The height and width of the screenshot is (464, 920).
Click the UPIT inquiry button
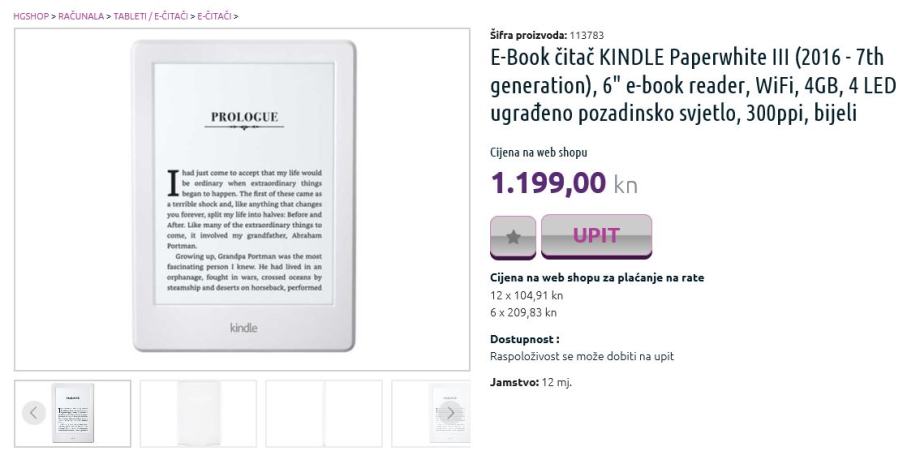click(x=596, y=236)
